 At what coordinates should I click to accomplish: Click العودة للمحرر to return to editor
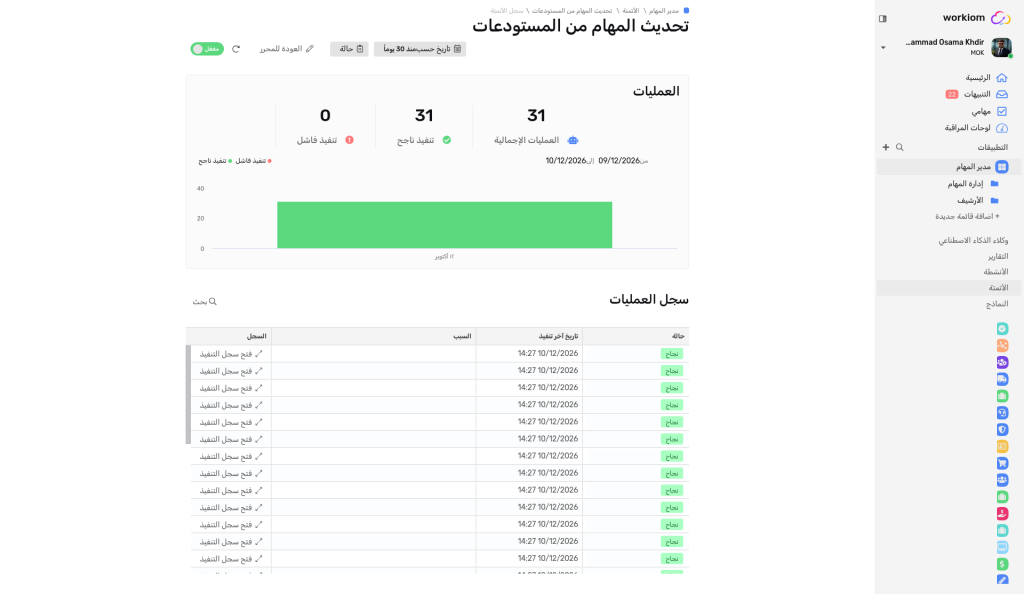coord(287,49)
